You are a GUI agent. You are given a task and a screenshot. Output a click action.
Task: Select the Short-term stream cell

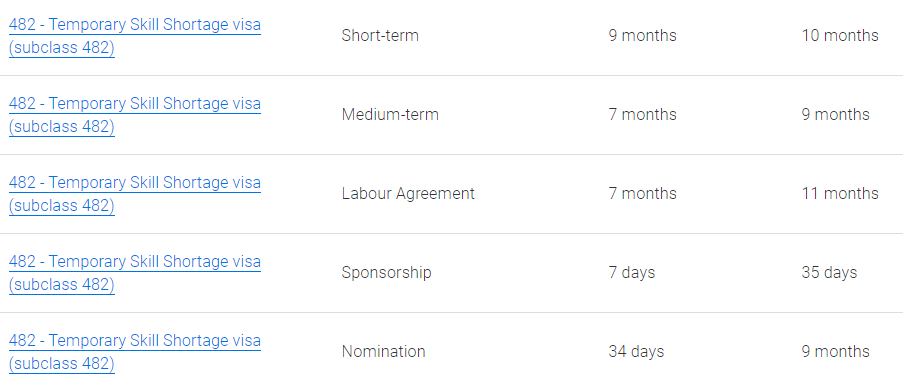coord(380,36)
